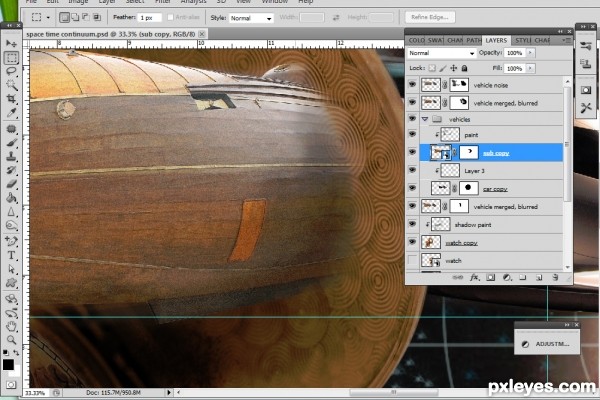600x400 pixels.
Task: Select the Dodge tool
Action: pyautogui.click(x=11, y=225)
